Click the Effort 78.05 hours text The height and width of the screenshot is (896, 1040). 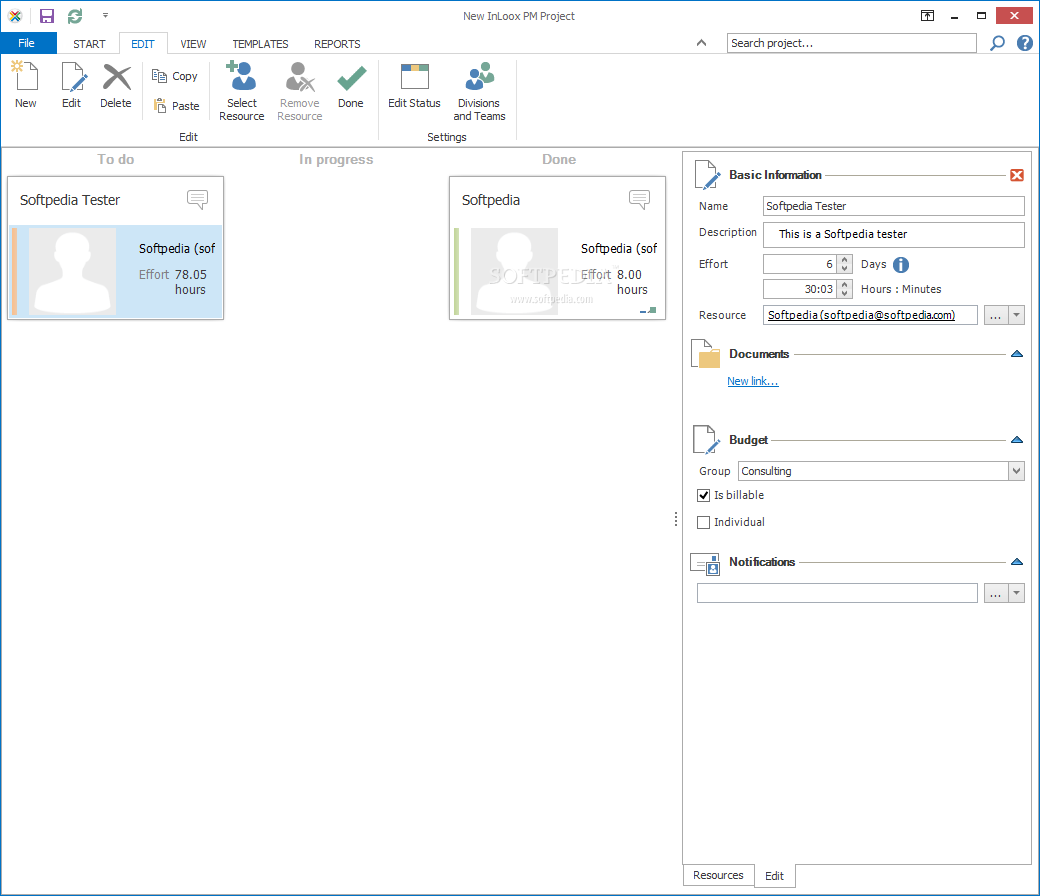point(173,282)
